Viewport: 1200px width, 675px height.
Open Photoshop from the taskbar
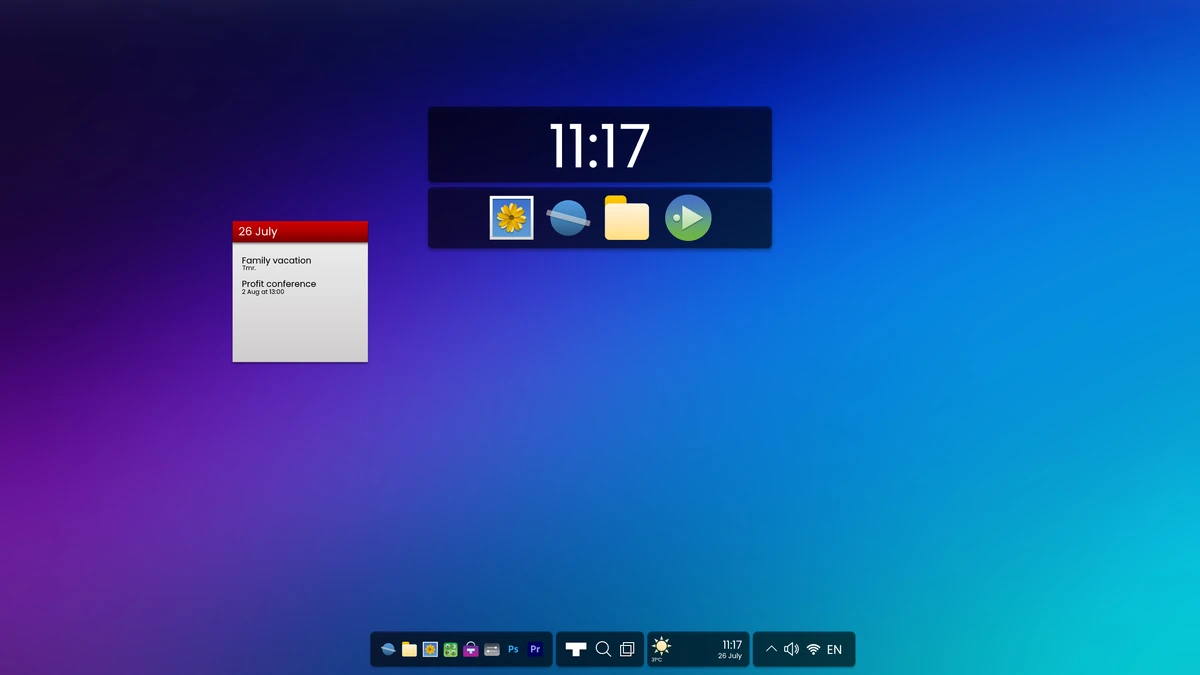pyautogui.click(x=513, y=649)
